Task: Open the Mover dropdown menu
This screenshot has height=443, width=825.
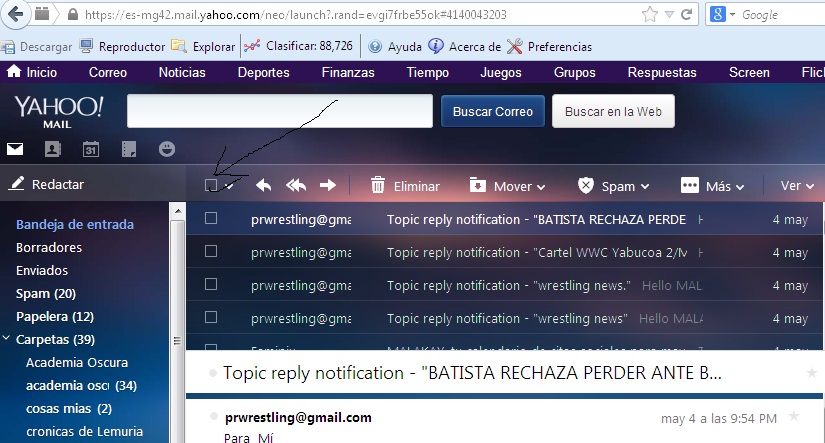Action: (x=507, y=186)
